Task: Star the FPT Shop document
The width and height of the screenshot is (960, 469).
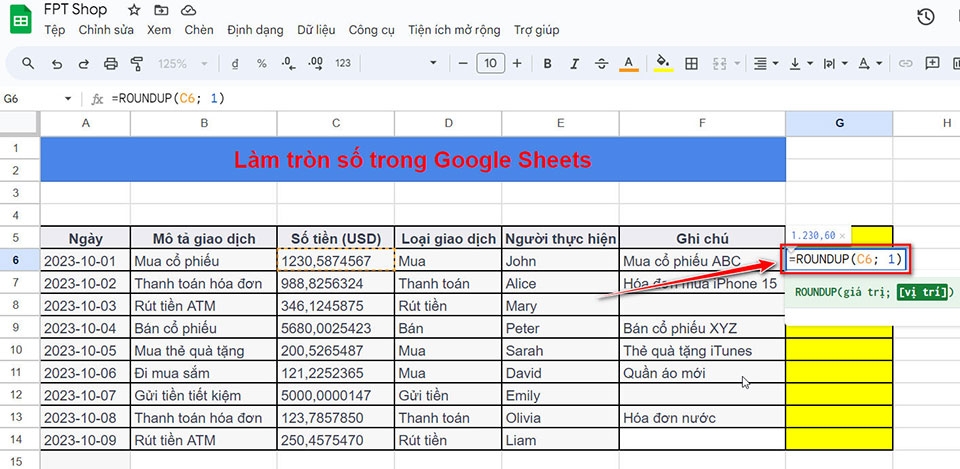Action: pos(134,10)
